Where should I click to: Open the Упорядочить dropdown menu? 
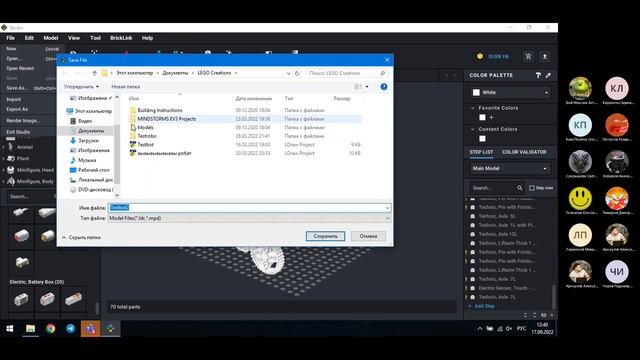click(x=81, y=87)
